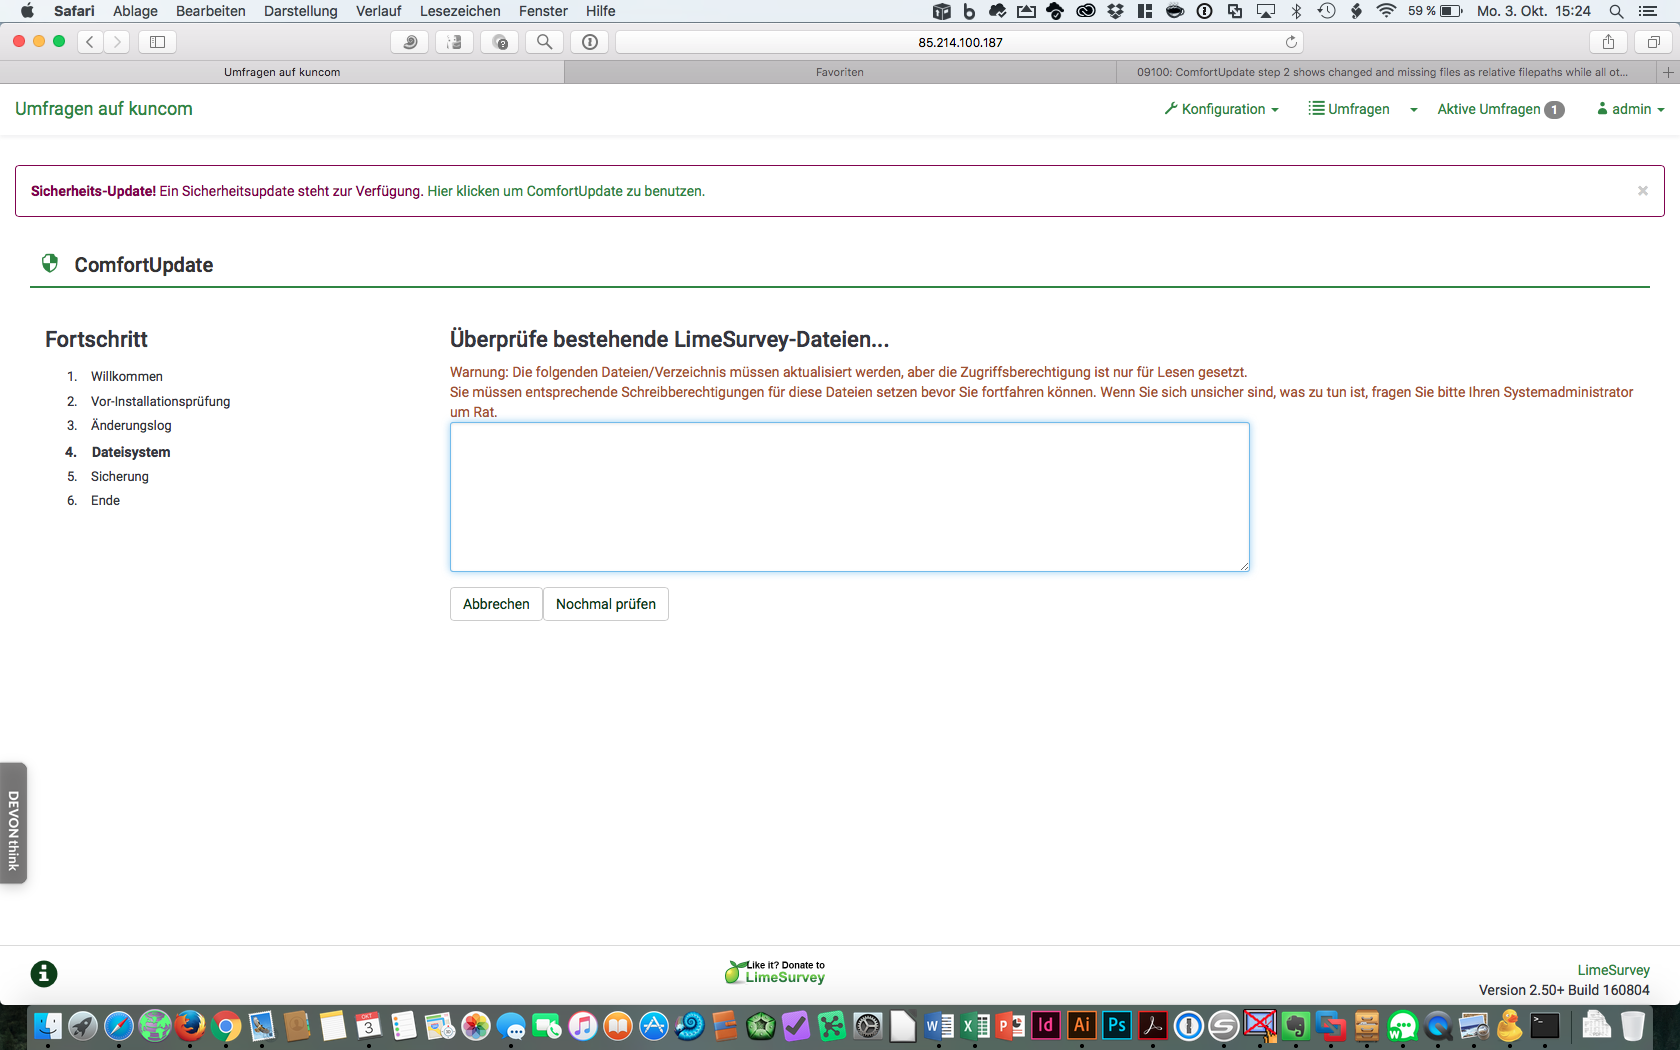
Task: Switch to the Favoriten tab
Action: point(839,72)
